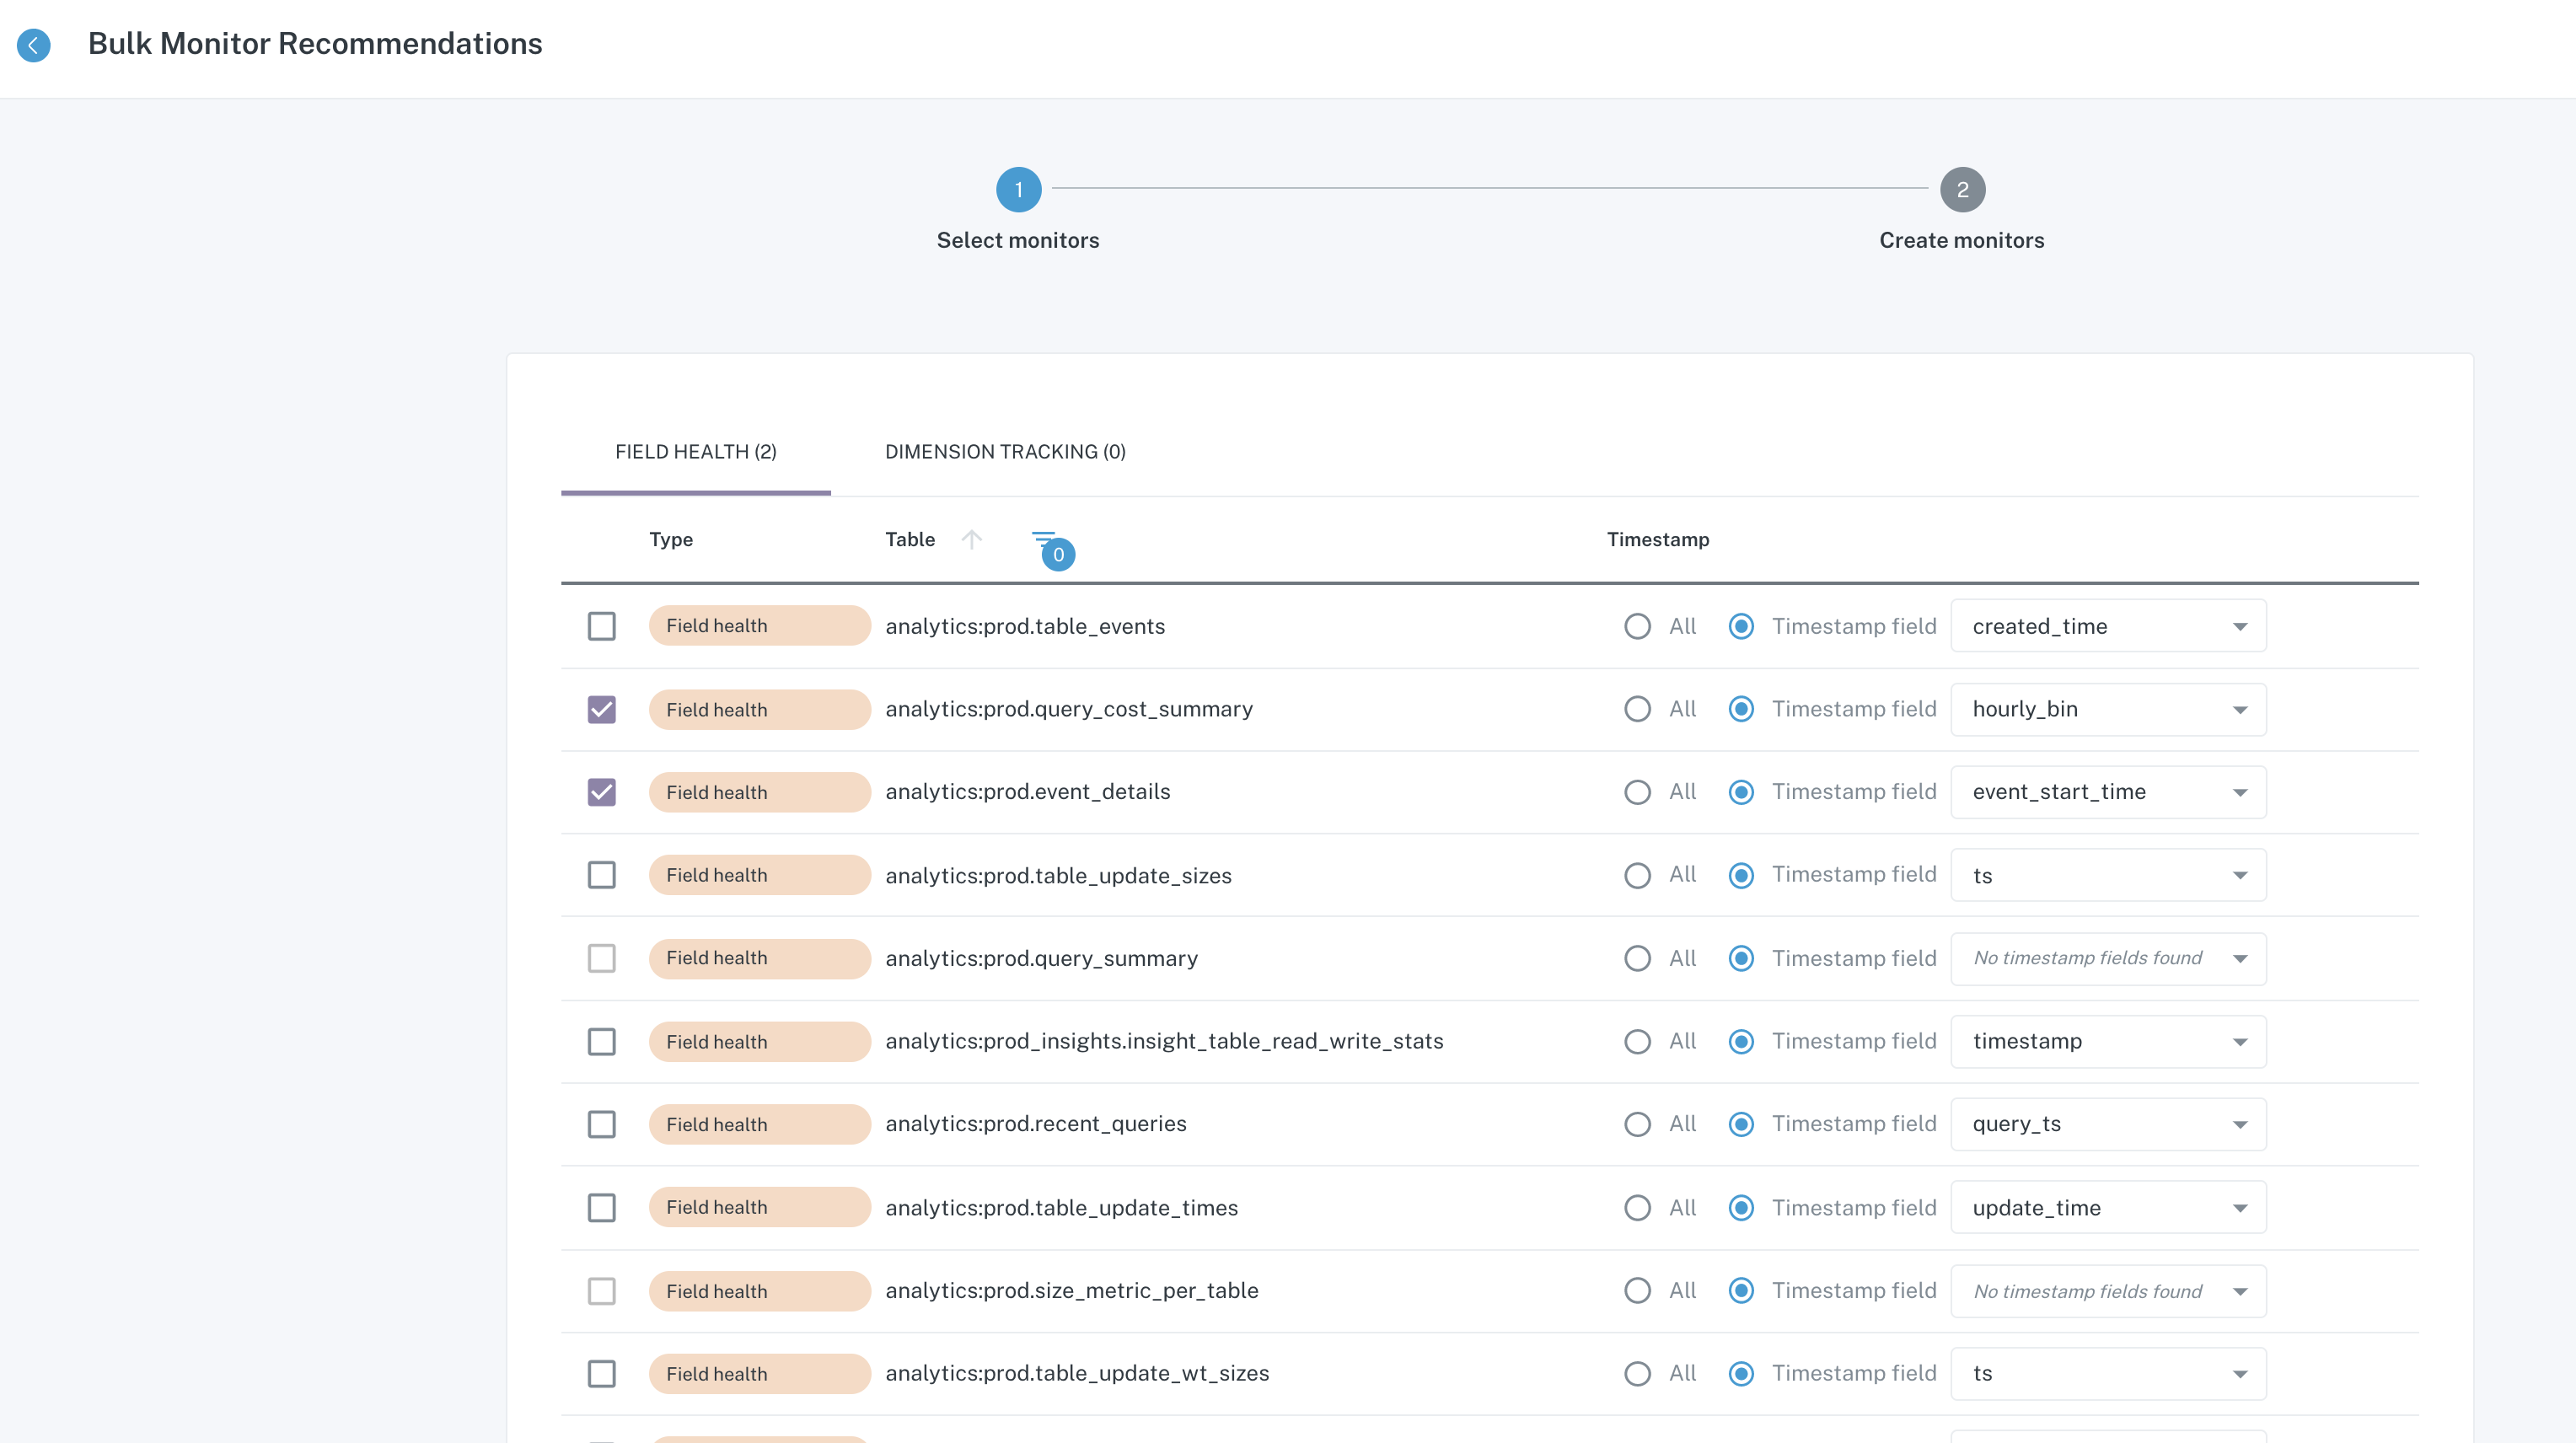
Task: Click analytics:prod.size_metric_per_table table name
Action: [x=1072, y=1291]
